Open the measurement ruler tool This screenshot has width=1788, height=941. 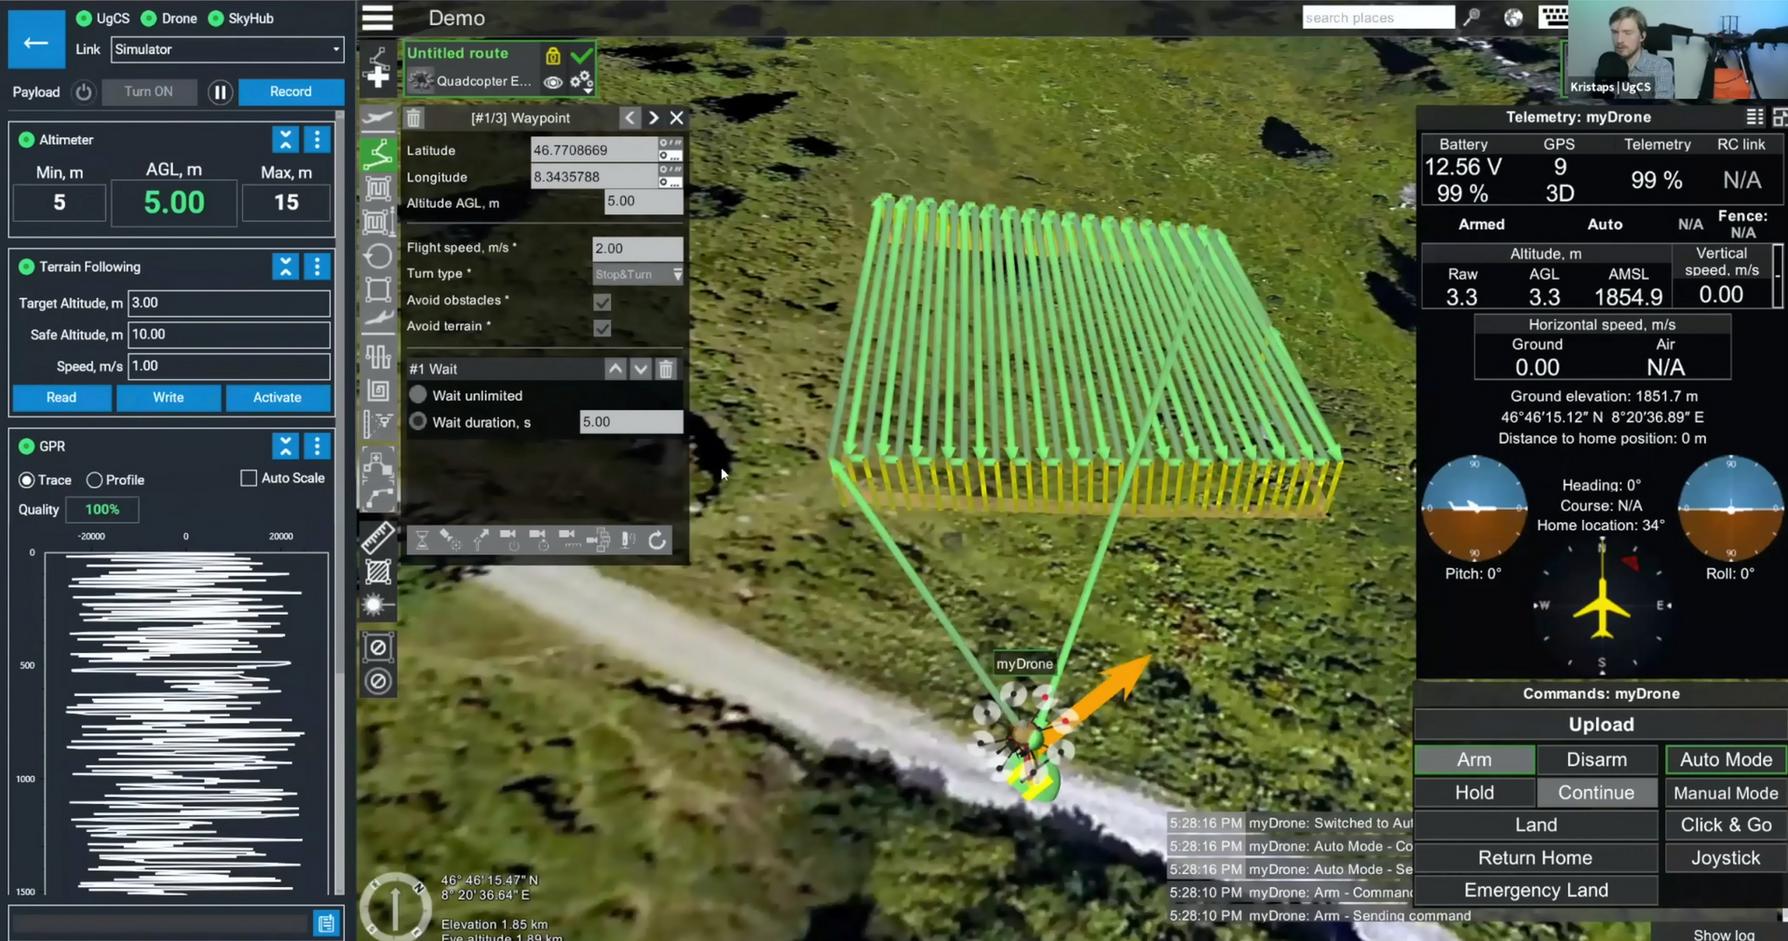point(378,538)
